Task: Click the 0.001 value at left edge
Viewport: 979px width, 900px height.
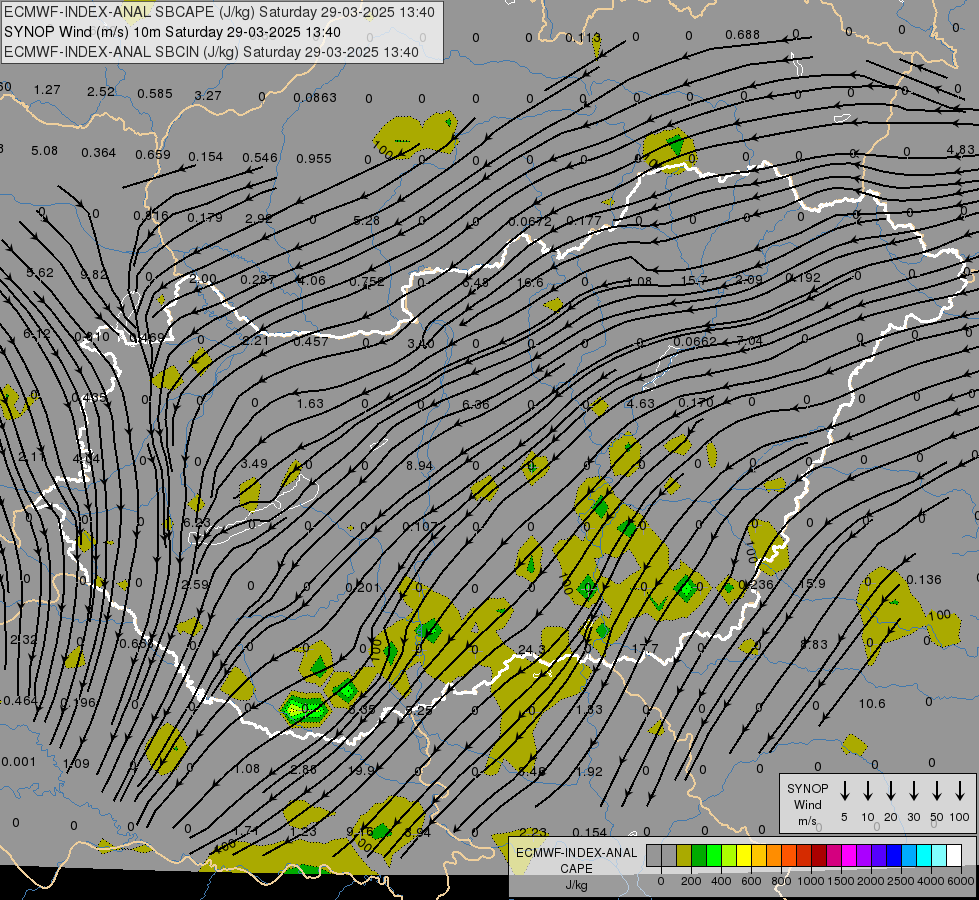Action: coord(19,761)
